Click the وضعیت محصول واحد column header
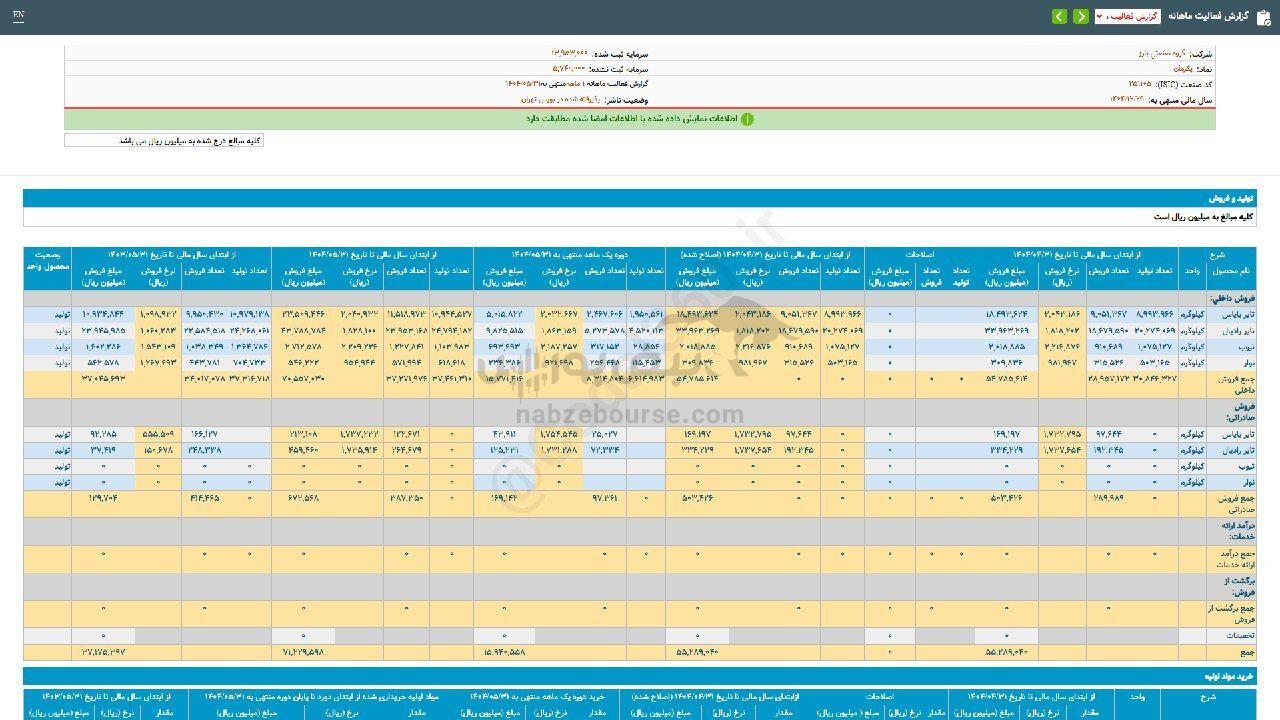Image resolution: width=1280 pixels, height=720 pixels. [48, 262]
